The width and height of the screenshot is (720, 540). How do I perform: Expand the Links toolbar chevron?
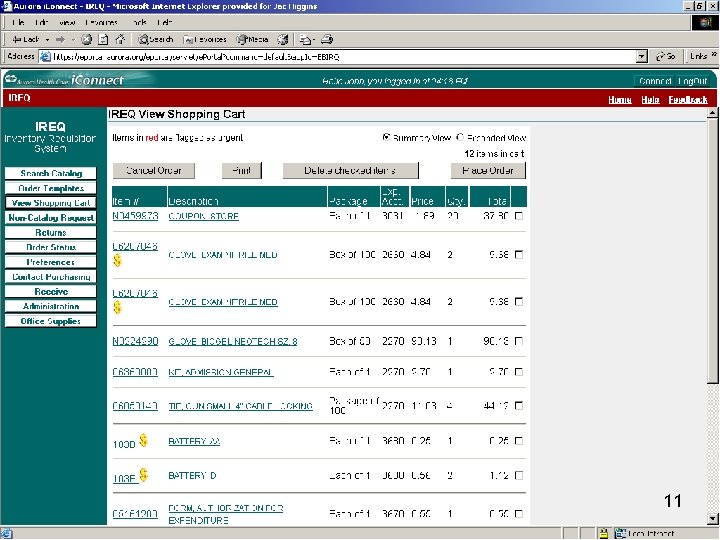[714, 55]
